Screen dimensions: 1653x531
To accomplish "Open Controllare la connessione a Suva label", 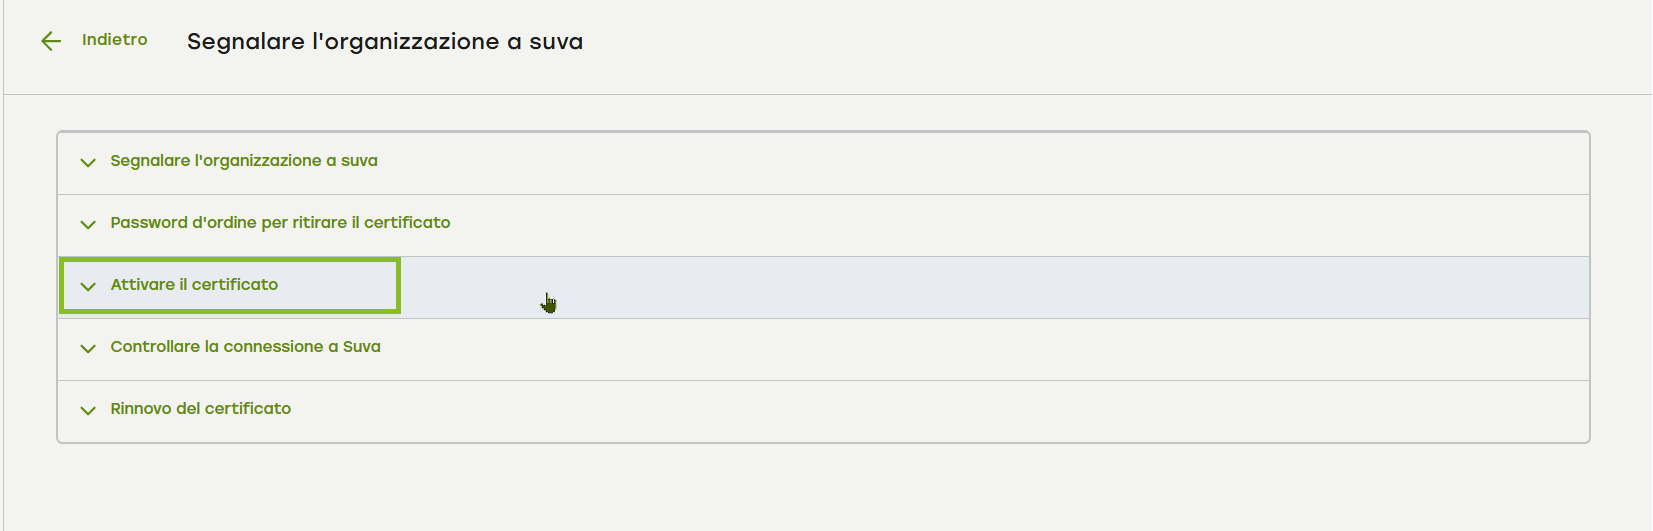I will [x=245, y=347].
